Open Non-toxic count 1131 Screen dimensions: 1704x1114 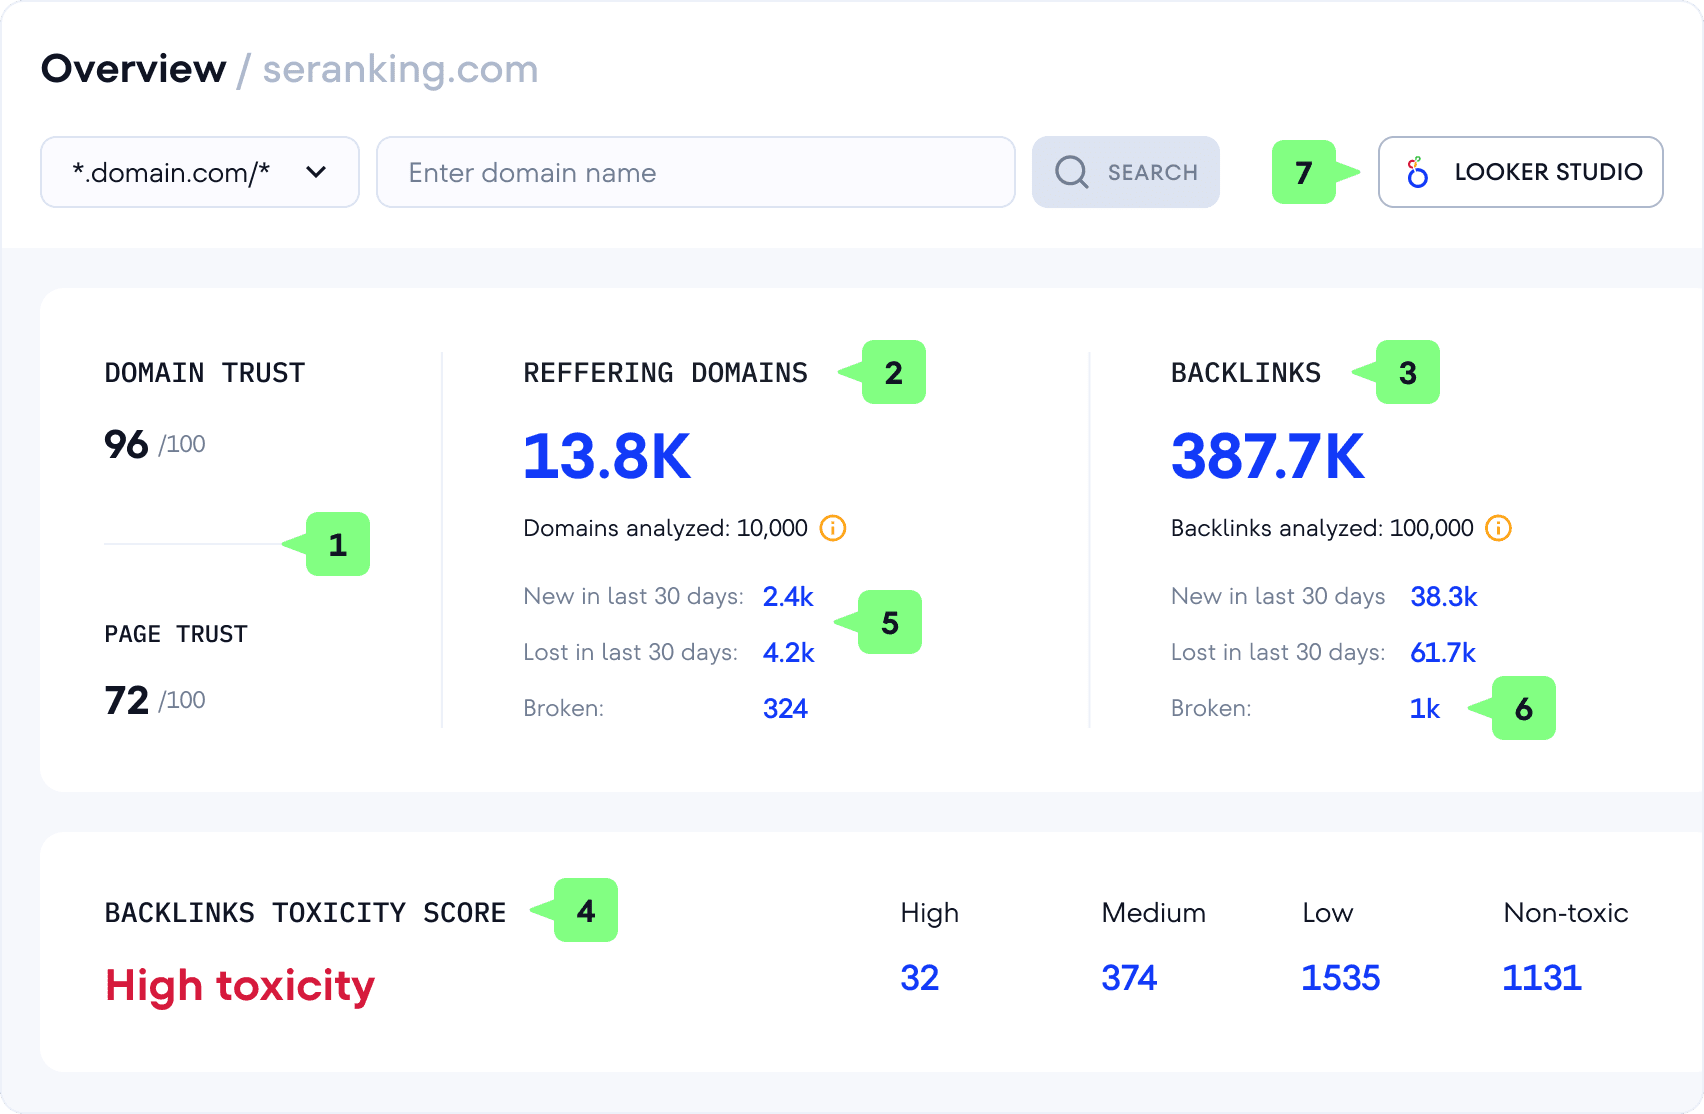click(x=1542, y=978)
